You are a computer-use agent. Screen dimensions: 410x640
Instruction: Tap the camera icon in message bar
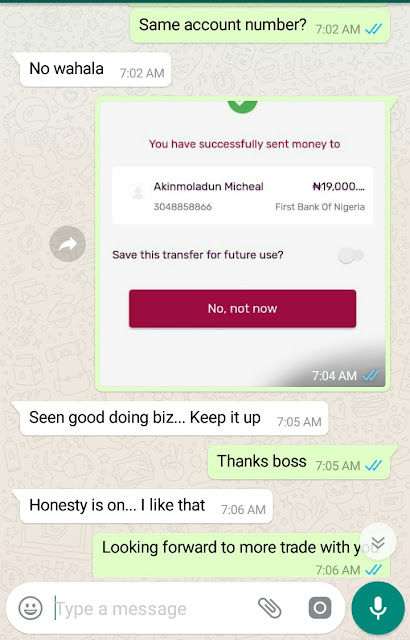[320, 608]
